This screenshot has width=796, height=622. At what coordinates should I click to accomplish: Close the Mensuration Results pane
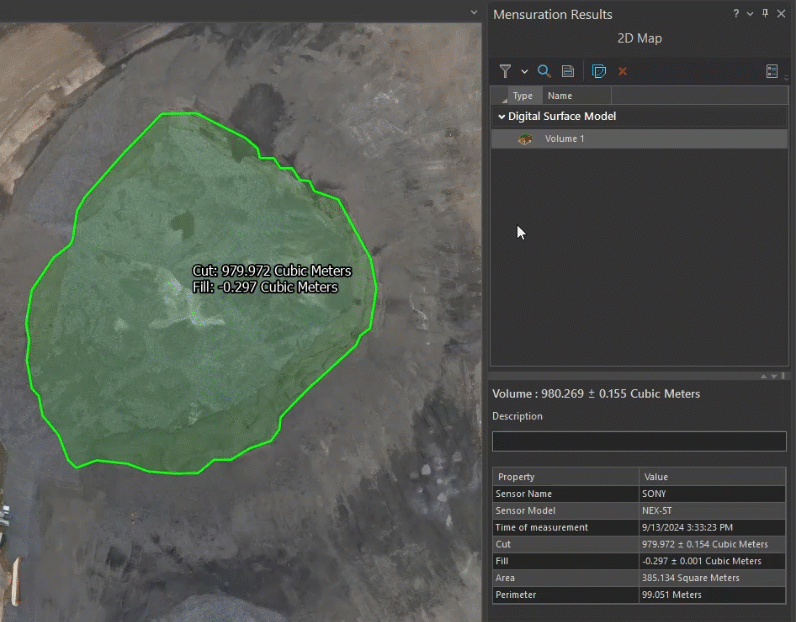781,14
